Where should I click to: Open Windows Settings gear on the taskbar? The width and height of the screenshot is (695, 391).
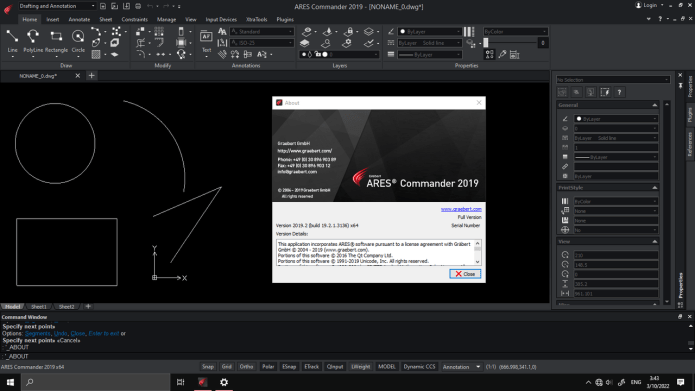pos(224,382)
